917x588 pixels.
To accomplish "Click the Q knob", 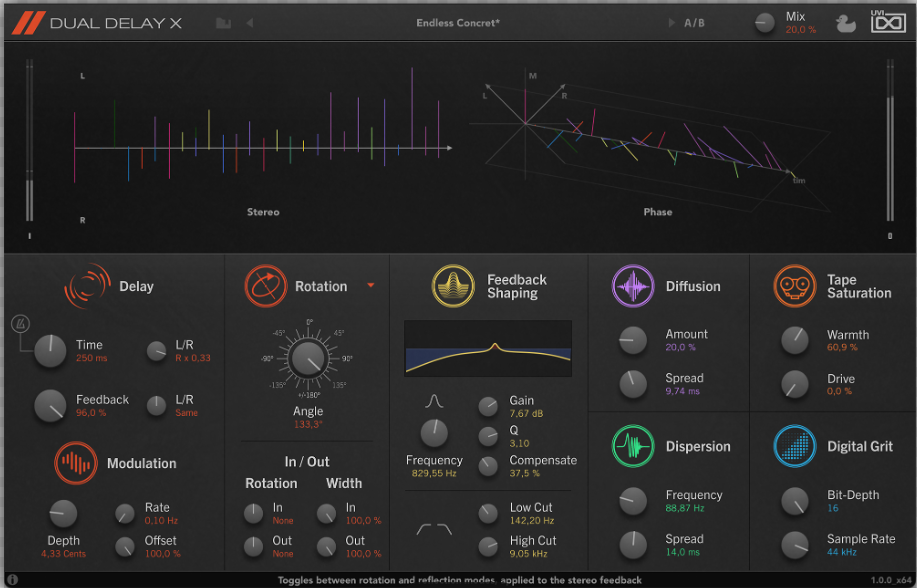I will coord(488,436).
